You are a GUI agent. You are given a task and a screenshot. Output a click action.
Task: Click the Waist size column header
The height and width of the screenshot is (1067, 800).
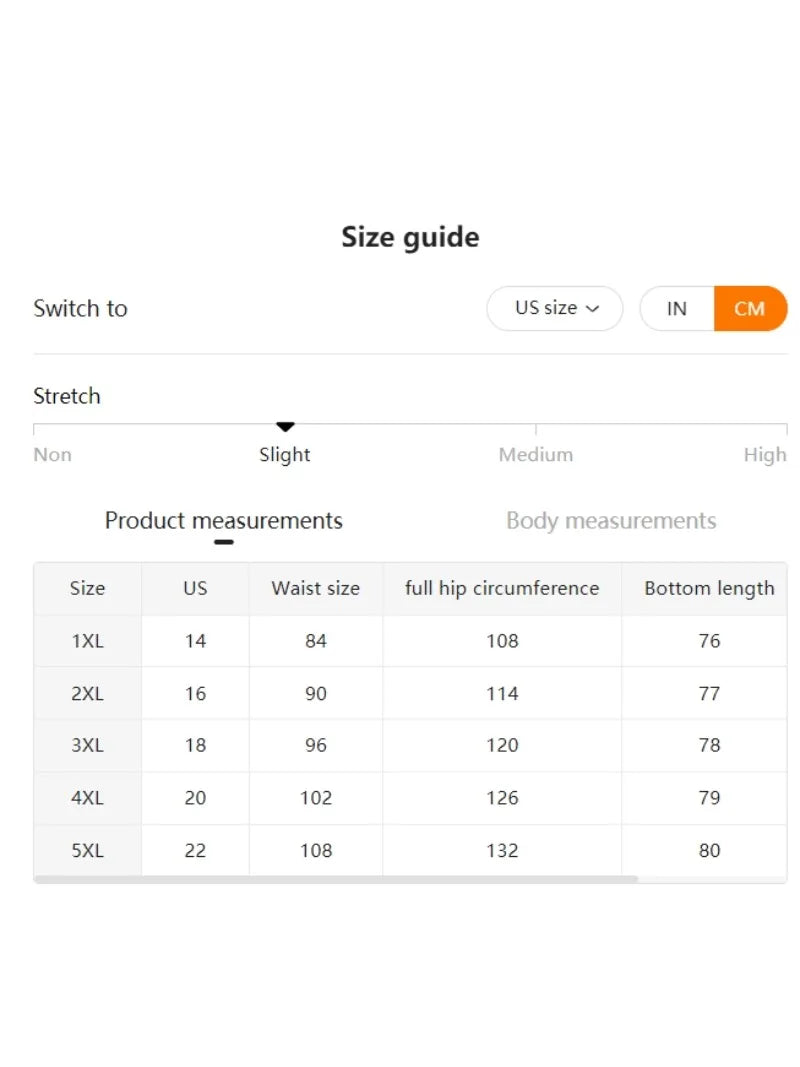click(315, 588)
